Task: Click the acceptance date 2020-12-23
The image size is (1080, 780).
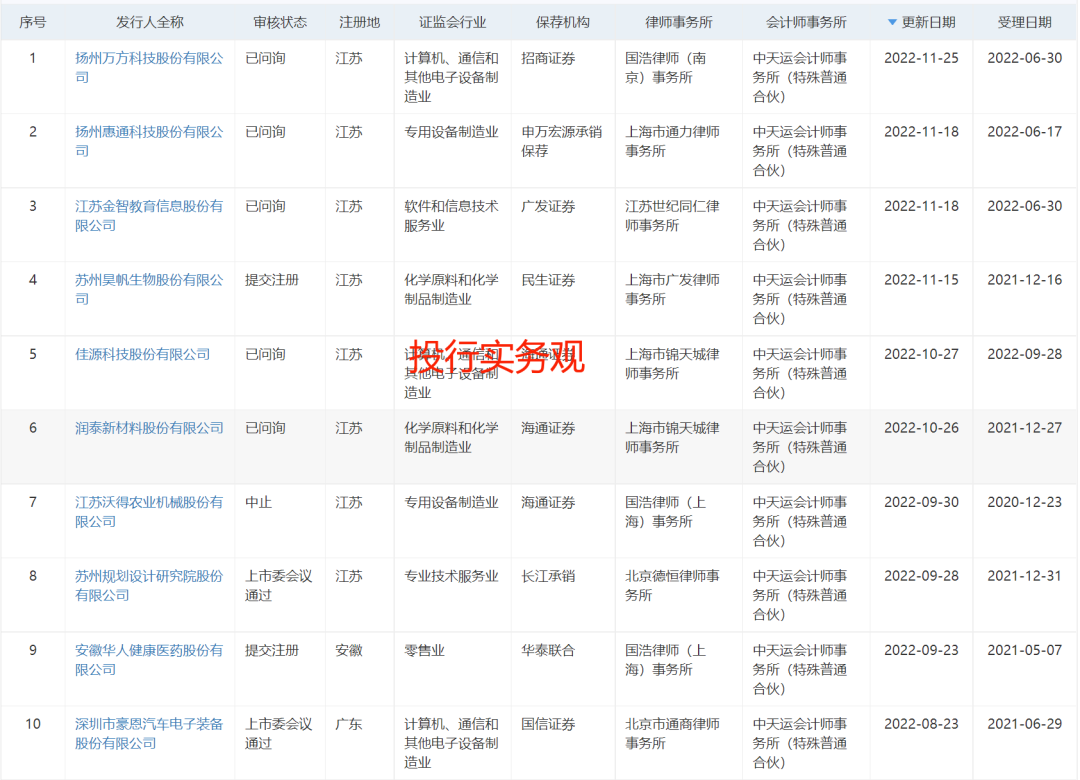Action: click(1024, 502)
